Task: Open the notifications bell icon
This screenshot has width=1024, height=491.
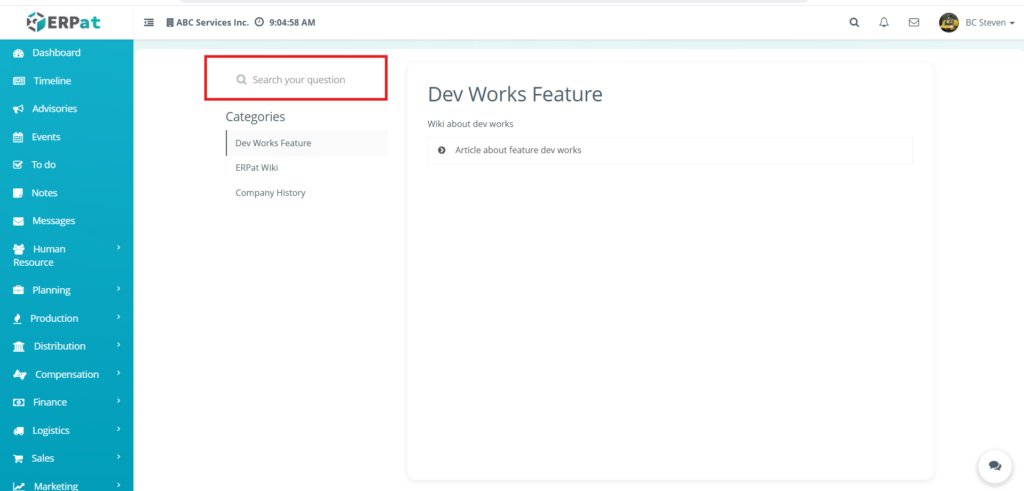Action: [x=883, y=22]
